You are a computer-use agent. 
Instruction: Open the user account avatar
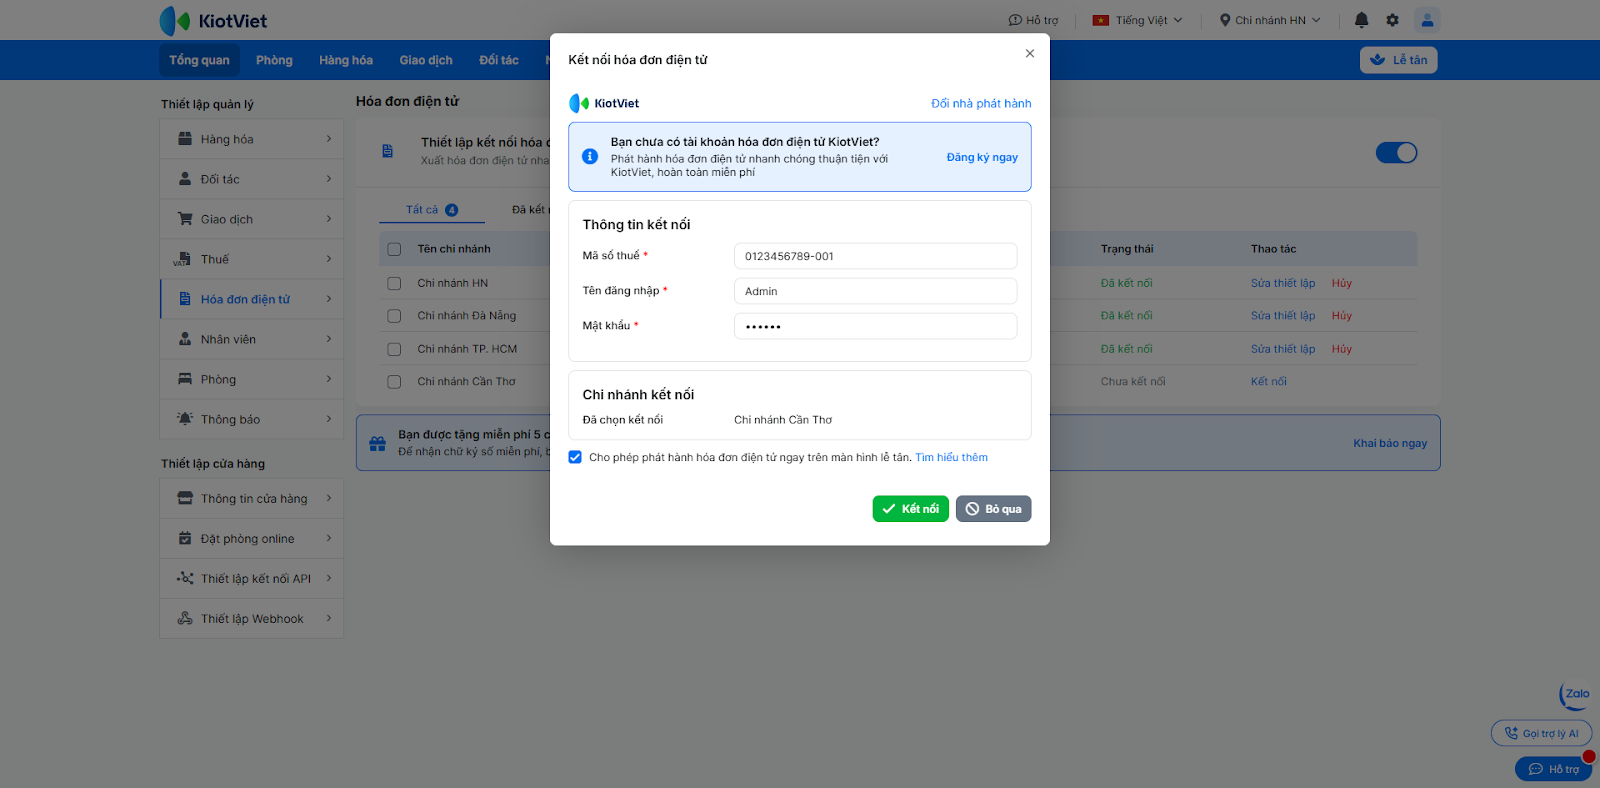click(x=1427, y=20)
